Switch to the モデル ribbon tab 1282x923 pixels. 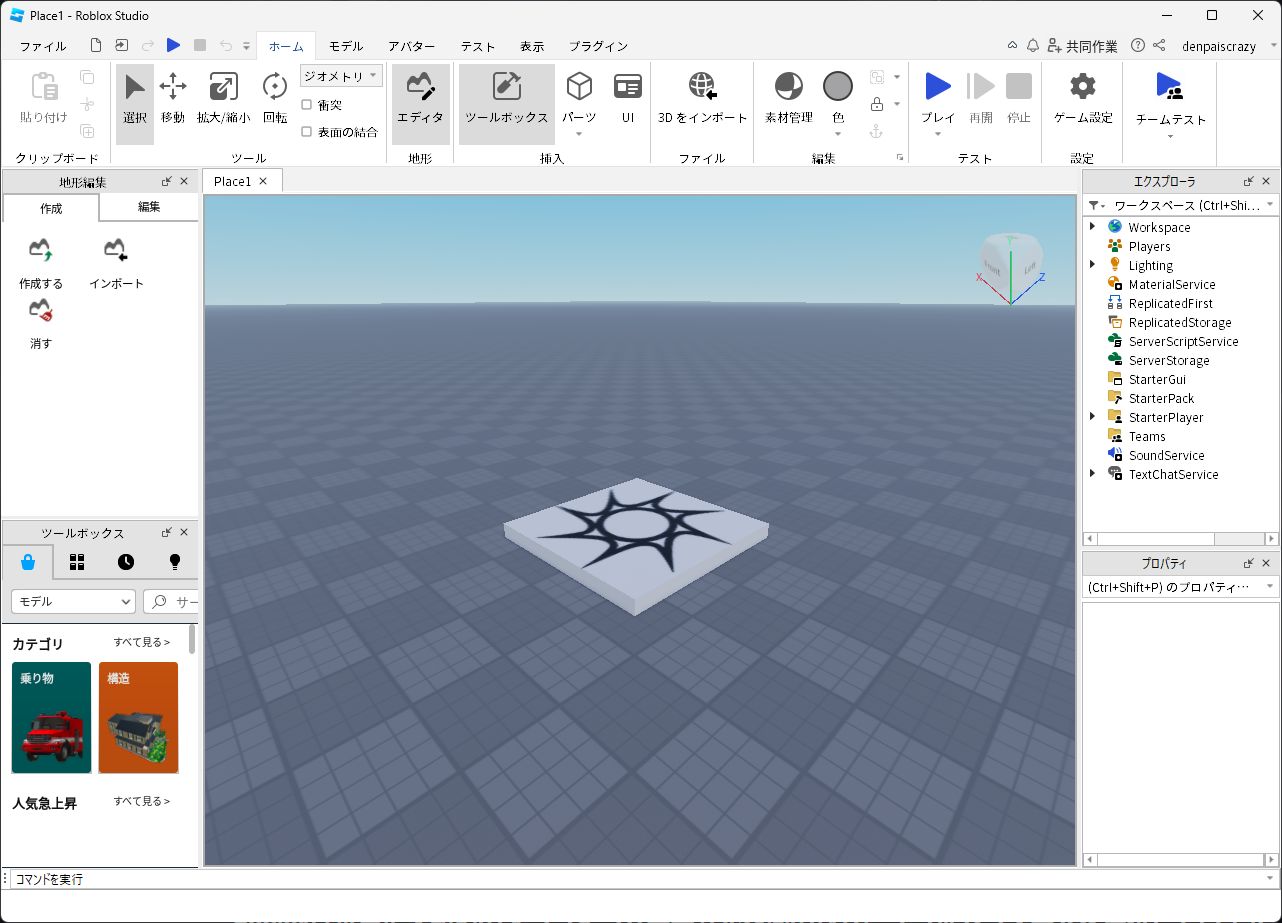click(345, 46)
